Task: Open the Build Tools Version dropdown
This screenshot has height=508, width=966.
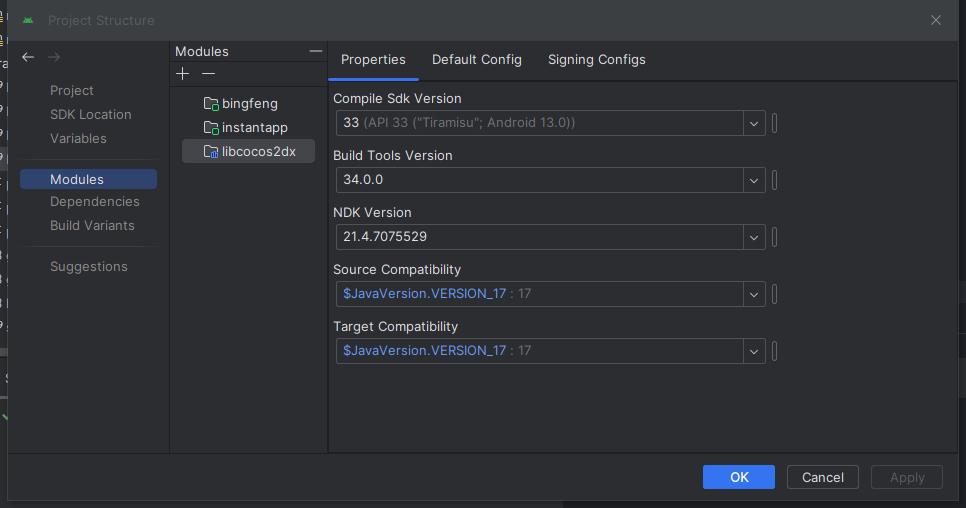Action: [x=754, y=180]
